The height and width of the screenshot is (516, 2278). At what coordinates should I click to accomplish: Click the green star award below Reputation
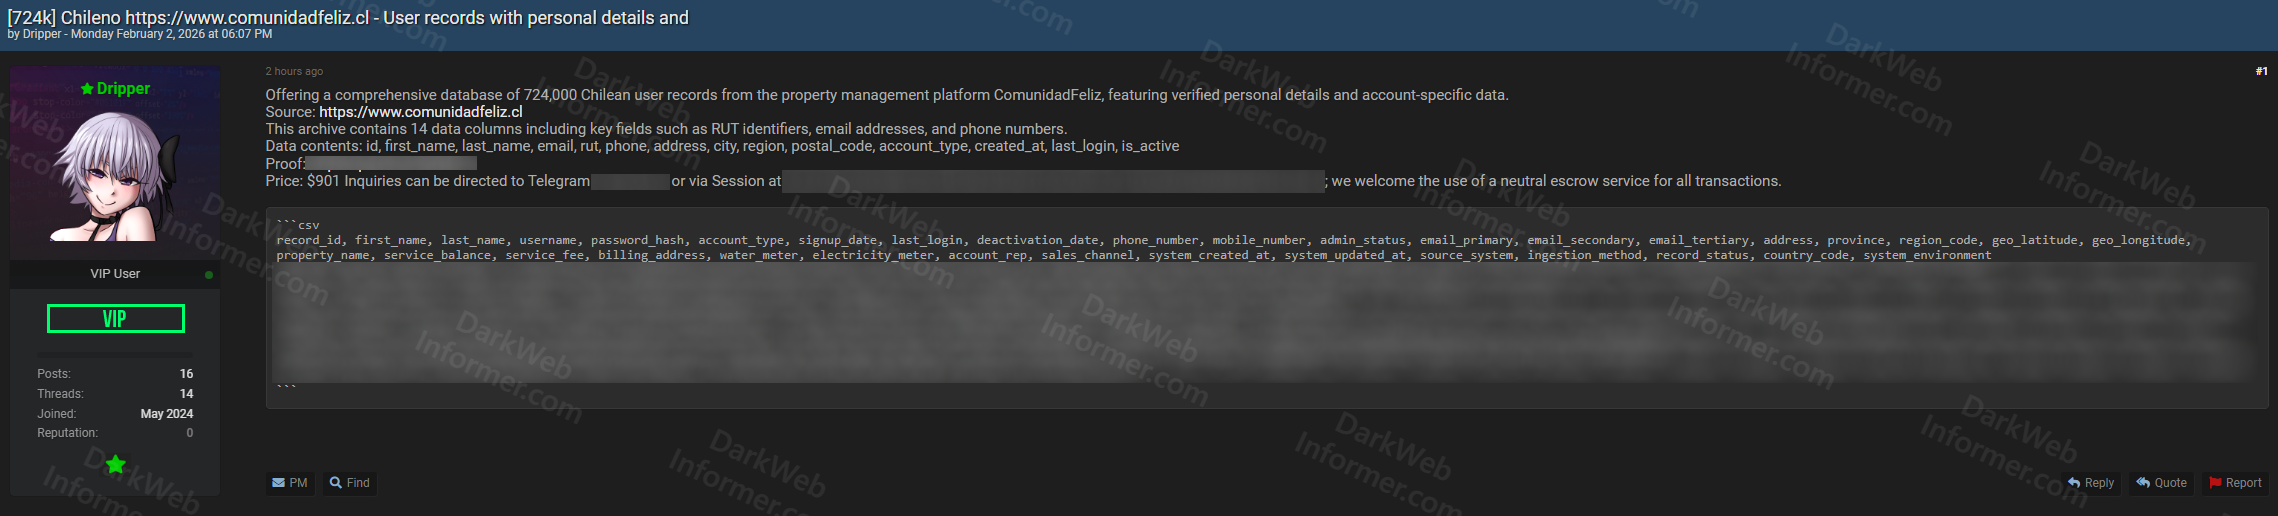[x=116, y=464]
